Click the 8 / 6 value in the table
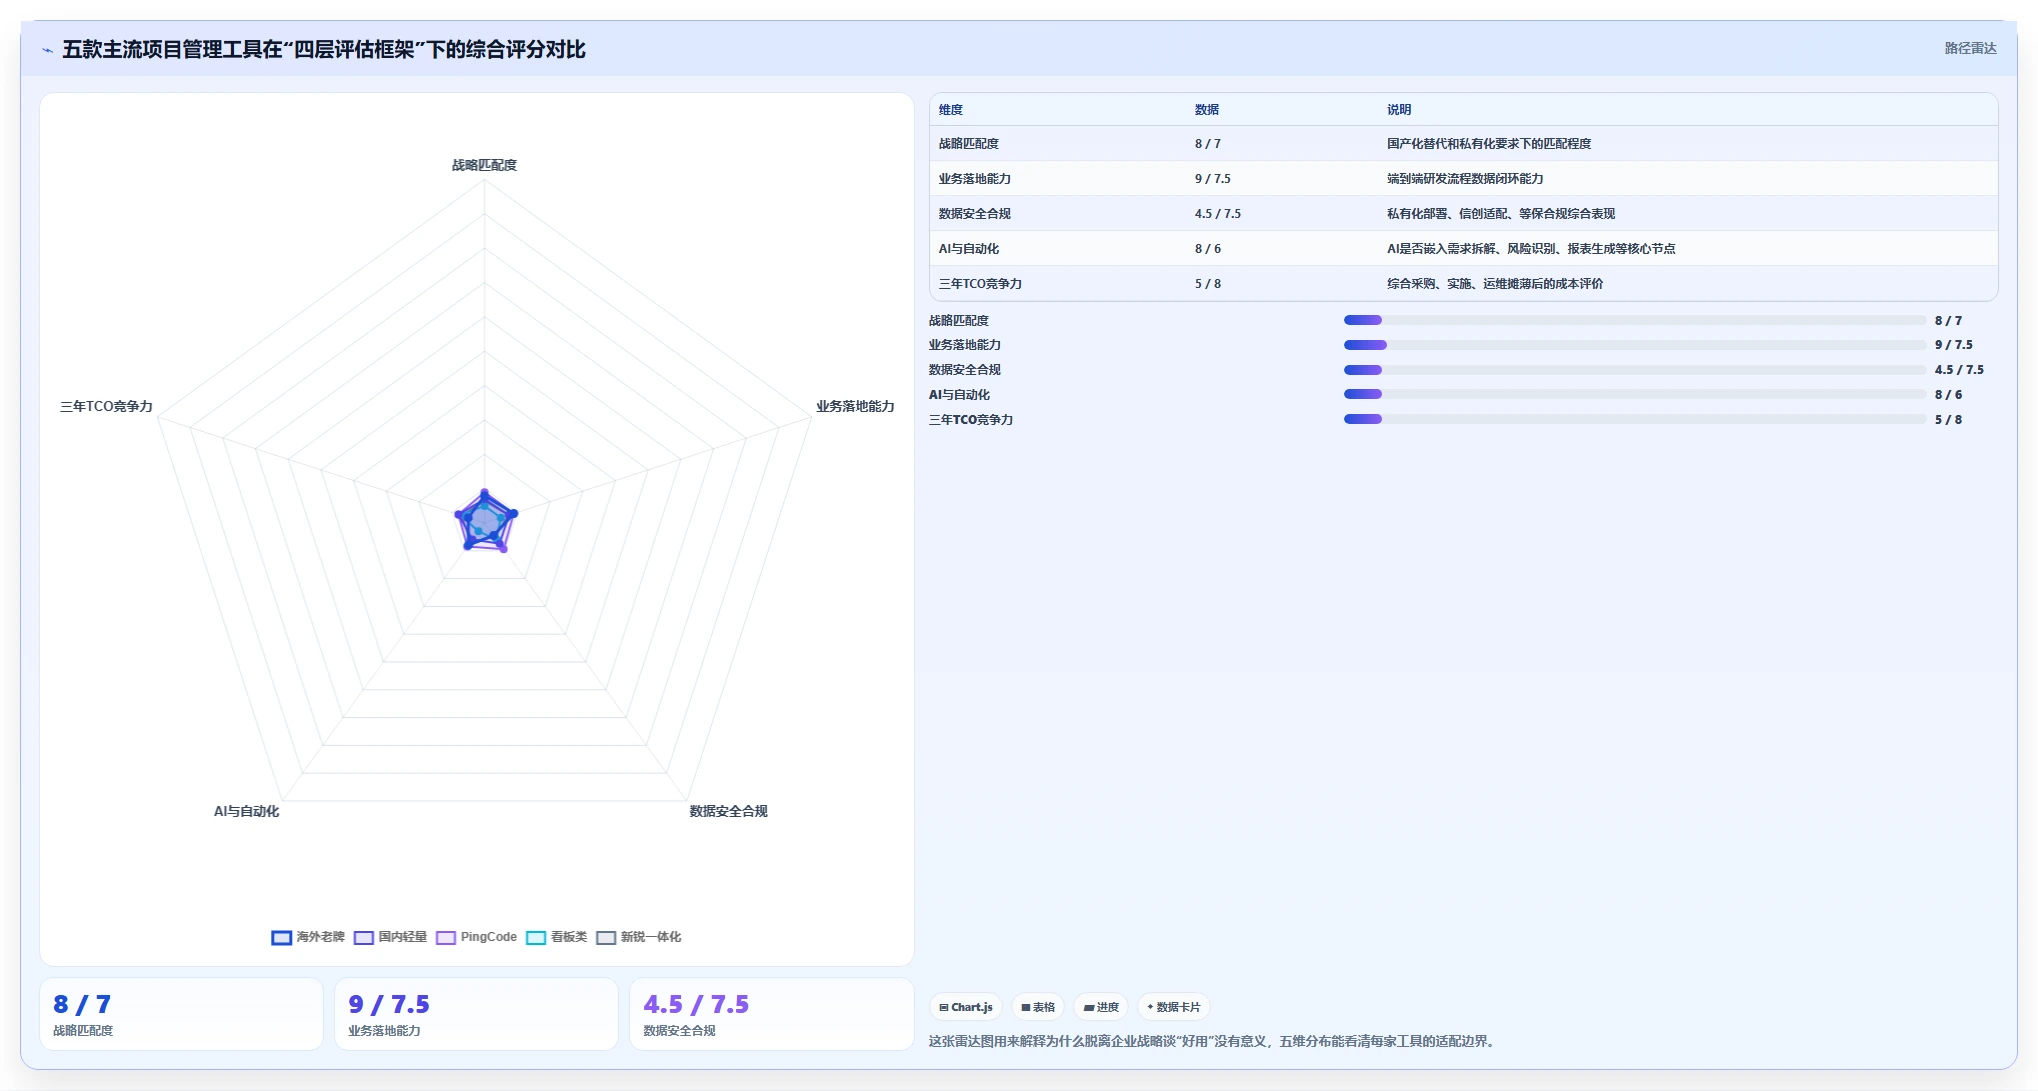This screenshot has height=1091, width=2038. coord(1208,249)
